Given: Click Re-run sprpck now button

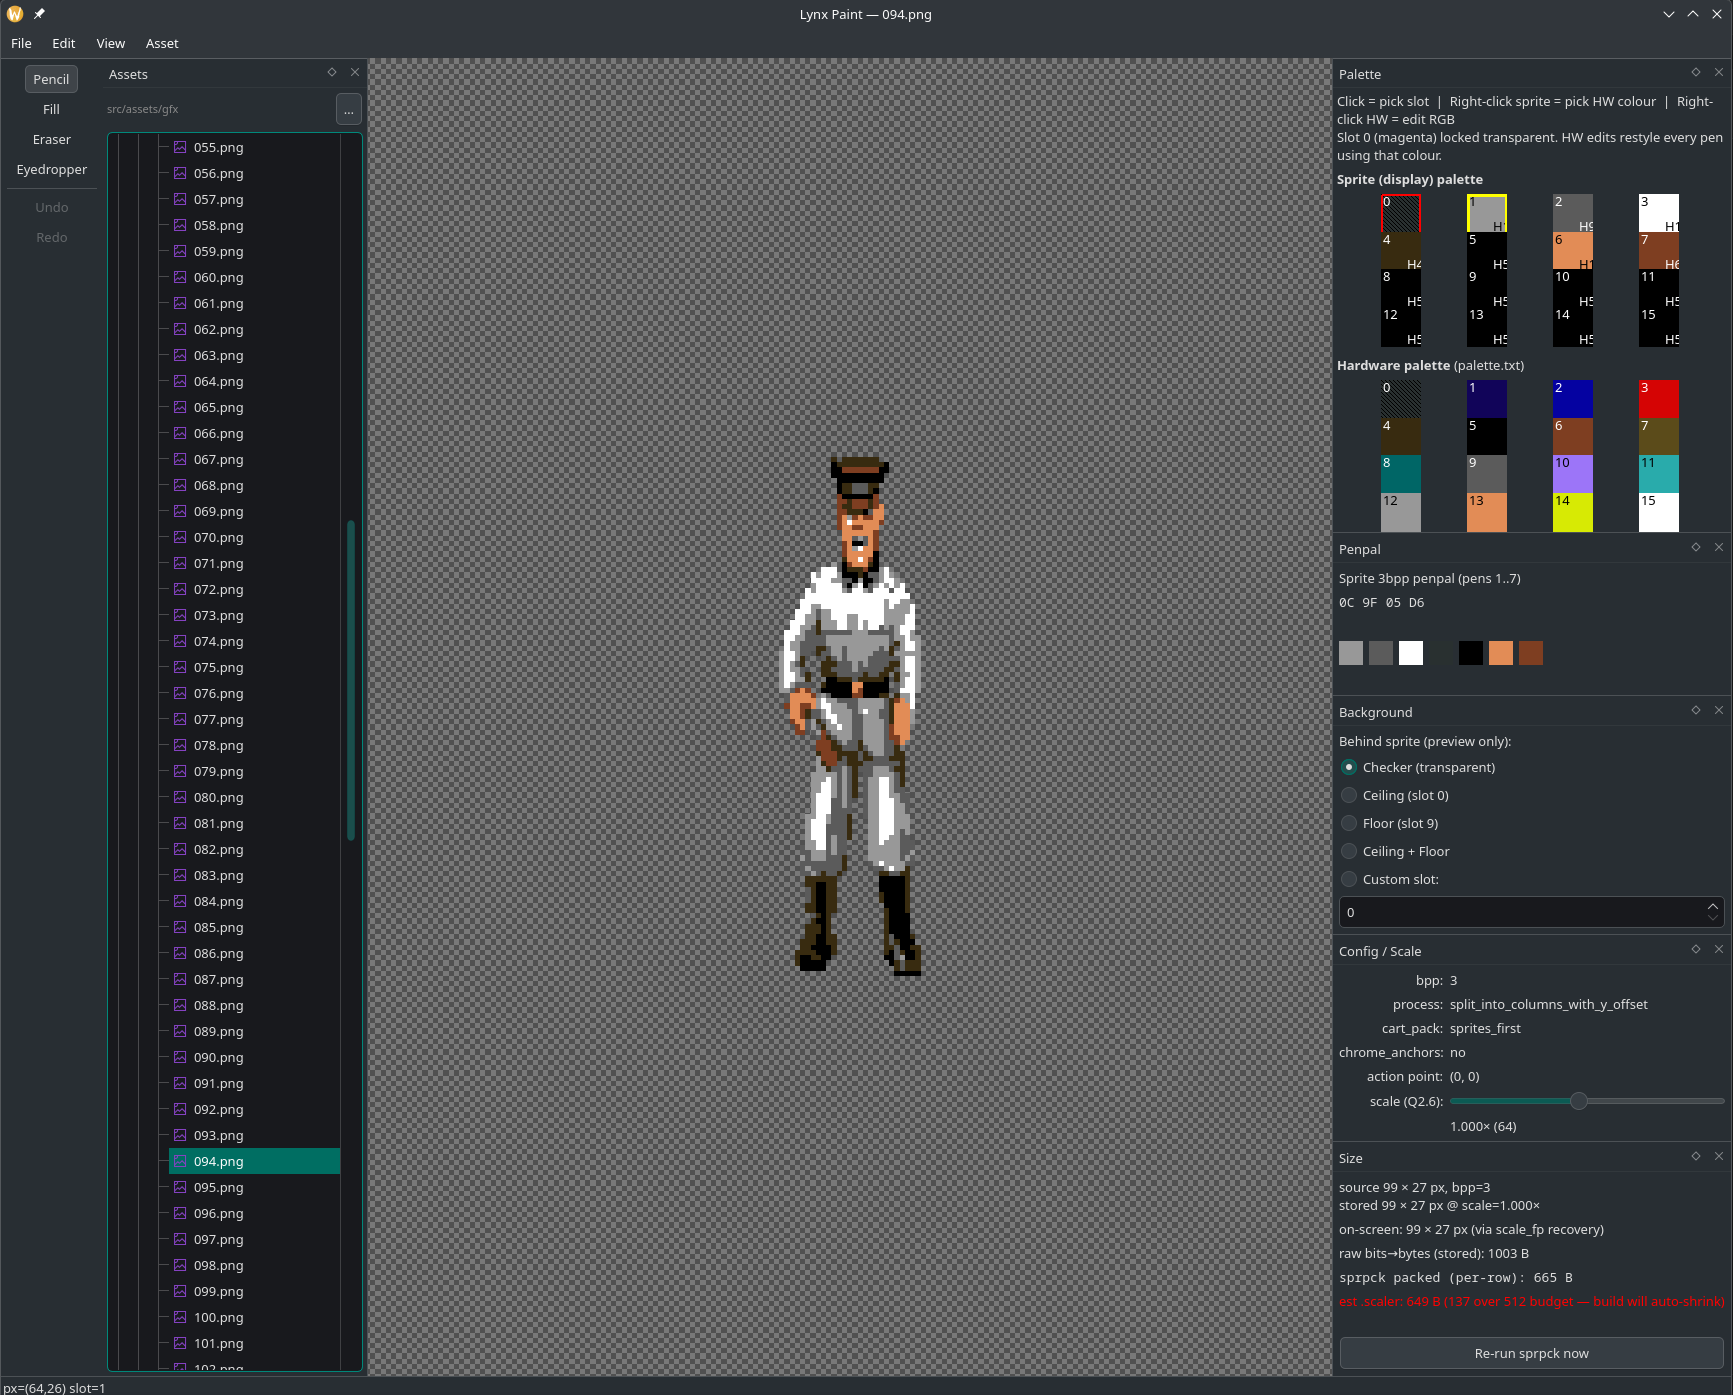Looking at the screenshot, I should (x=1531, y=1353).
